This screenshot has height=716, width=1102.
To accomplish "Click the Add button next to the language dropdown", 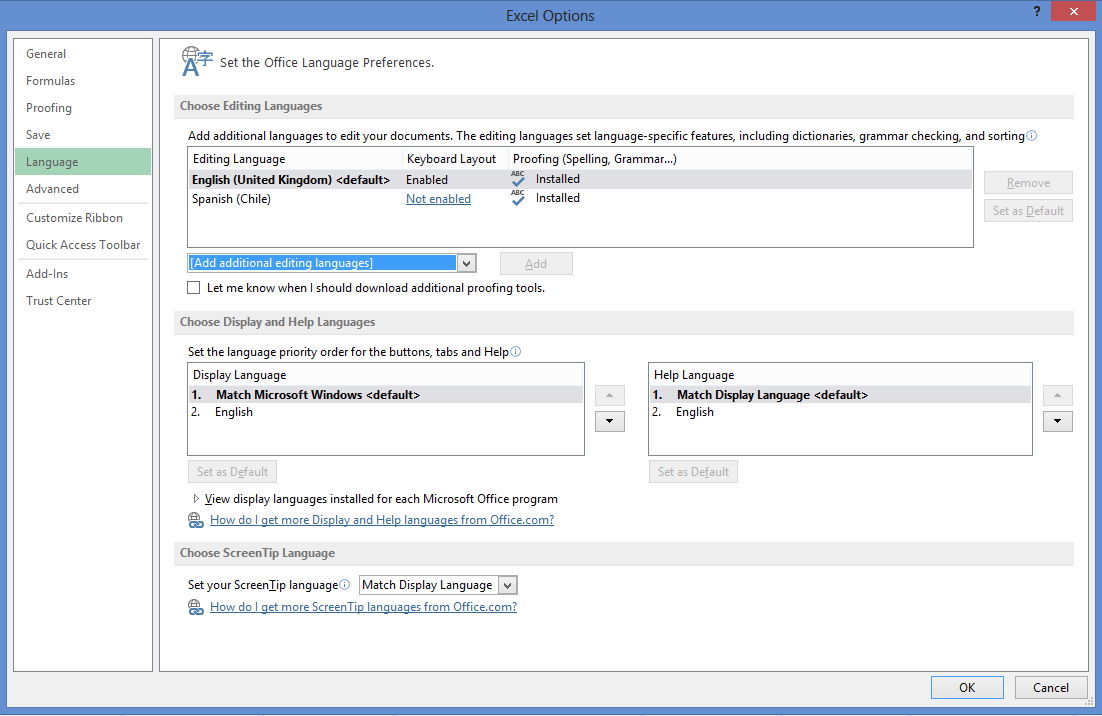I will pos(536,263).
